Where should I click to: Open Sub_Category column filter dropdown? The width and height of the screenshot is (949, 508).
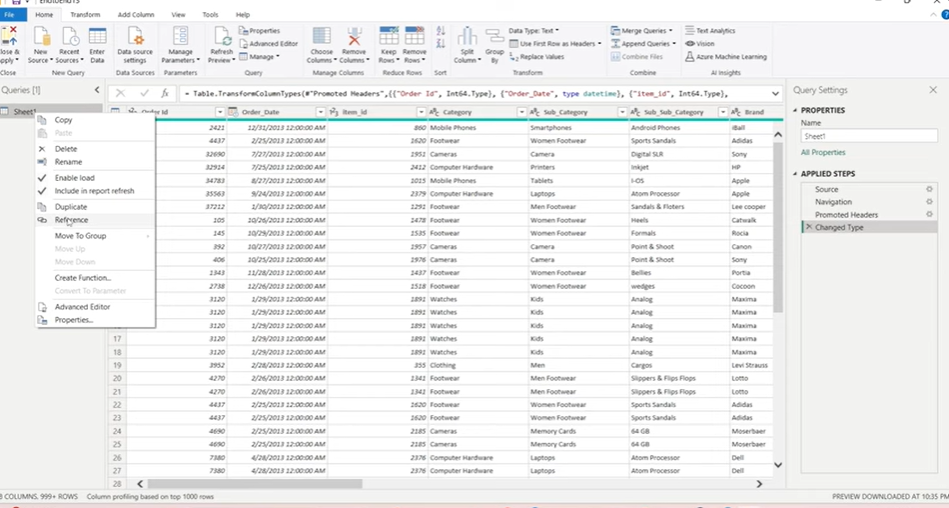(x=622, y=112)
